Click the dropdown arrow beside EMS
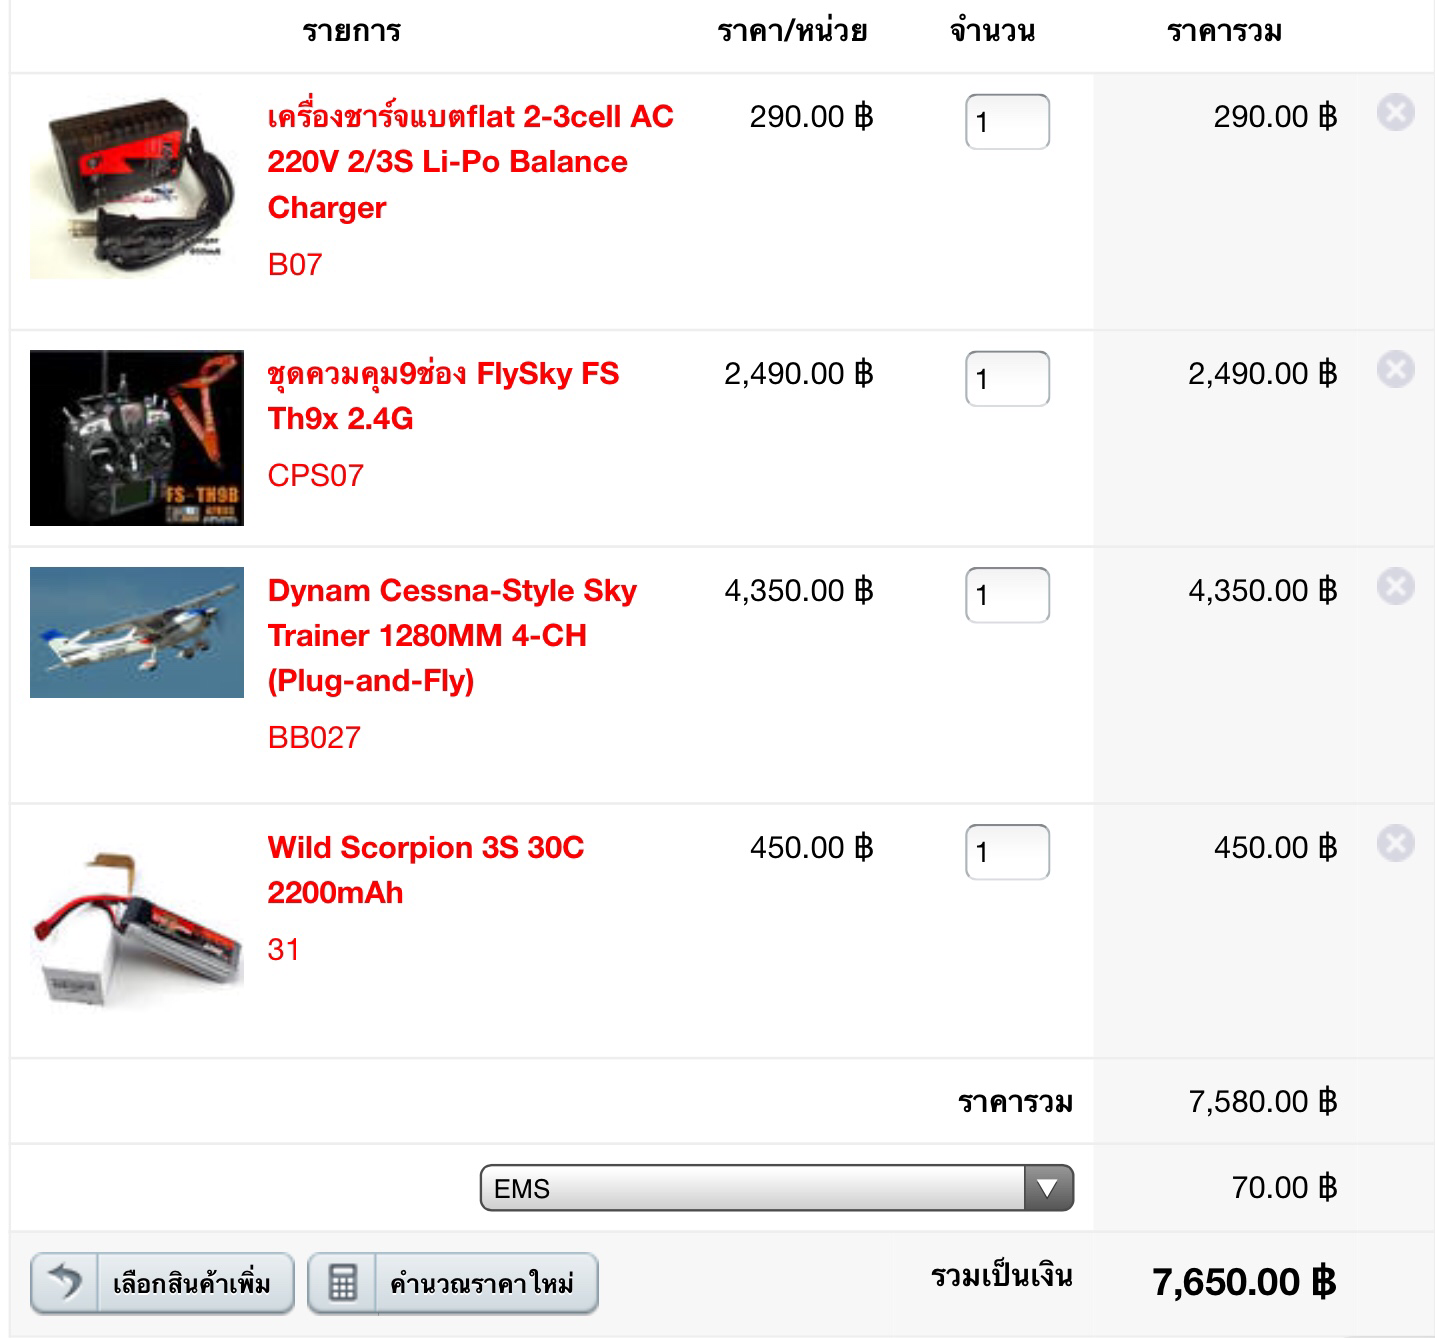Screen dimensions: 1435x1338 1048,1188
